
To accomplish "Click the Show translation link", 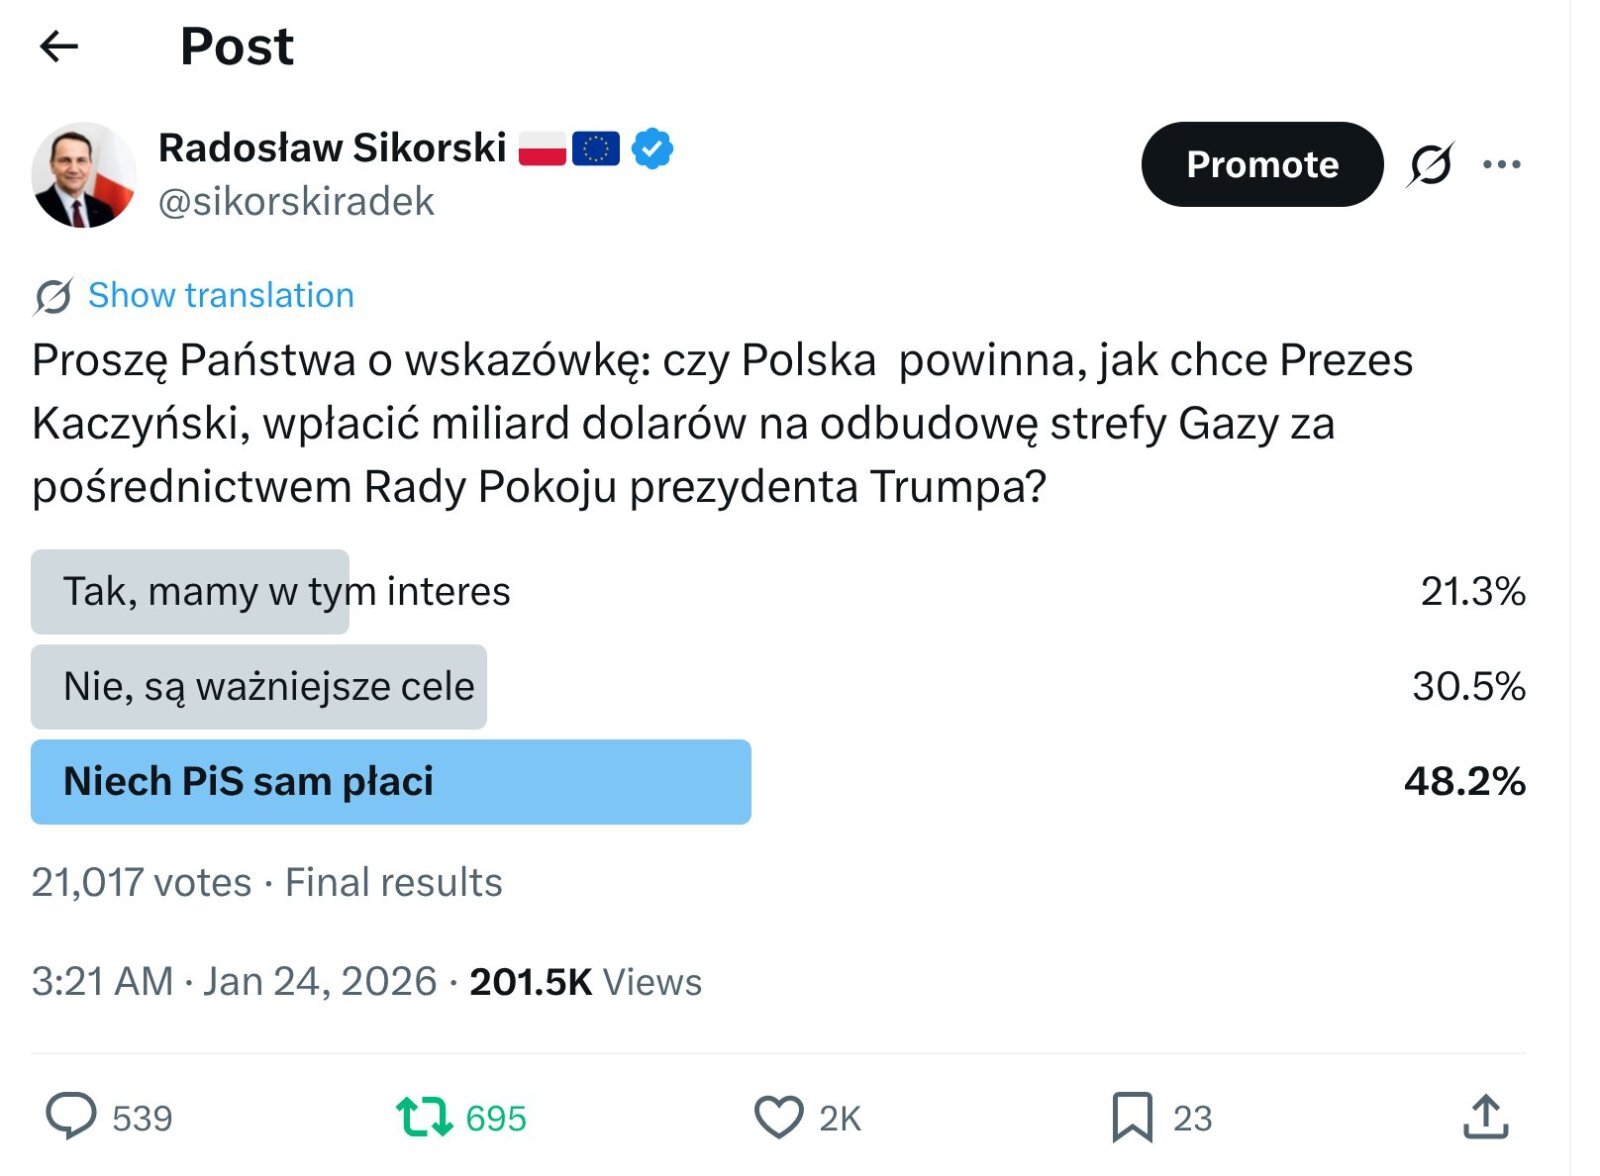I will [x=221, y=295].
